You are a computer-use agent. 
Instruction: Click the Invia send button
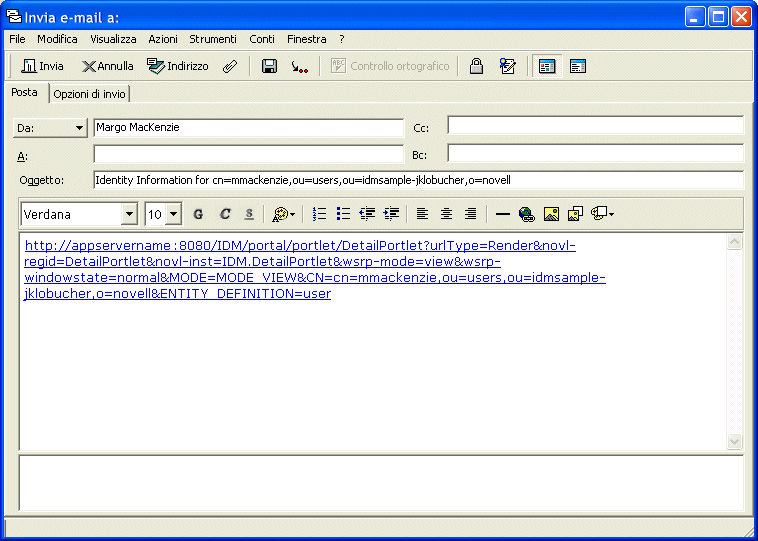(x=42, y=66)
